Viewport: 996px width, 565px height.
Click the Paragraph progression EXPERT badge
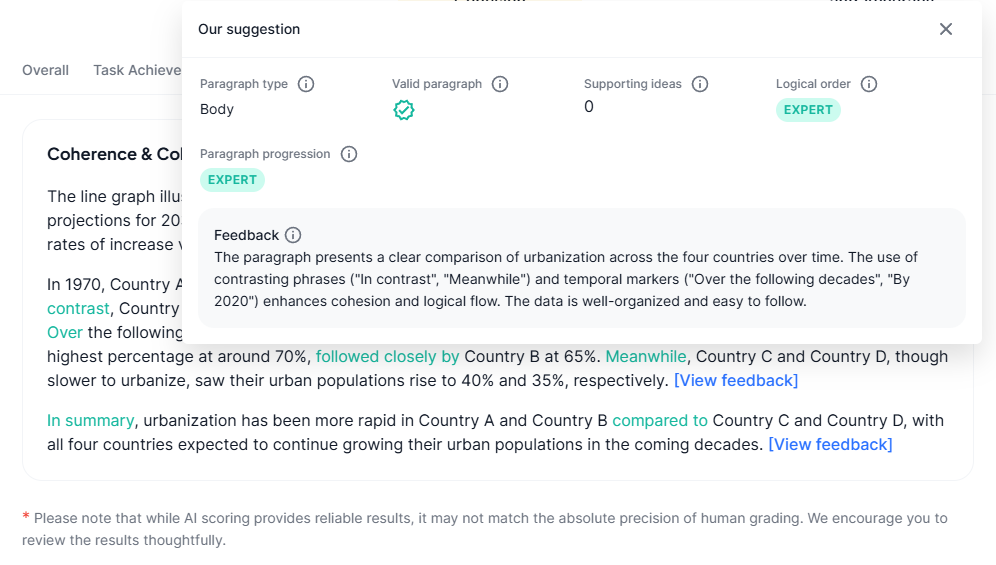[232, 180]
